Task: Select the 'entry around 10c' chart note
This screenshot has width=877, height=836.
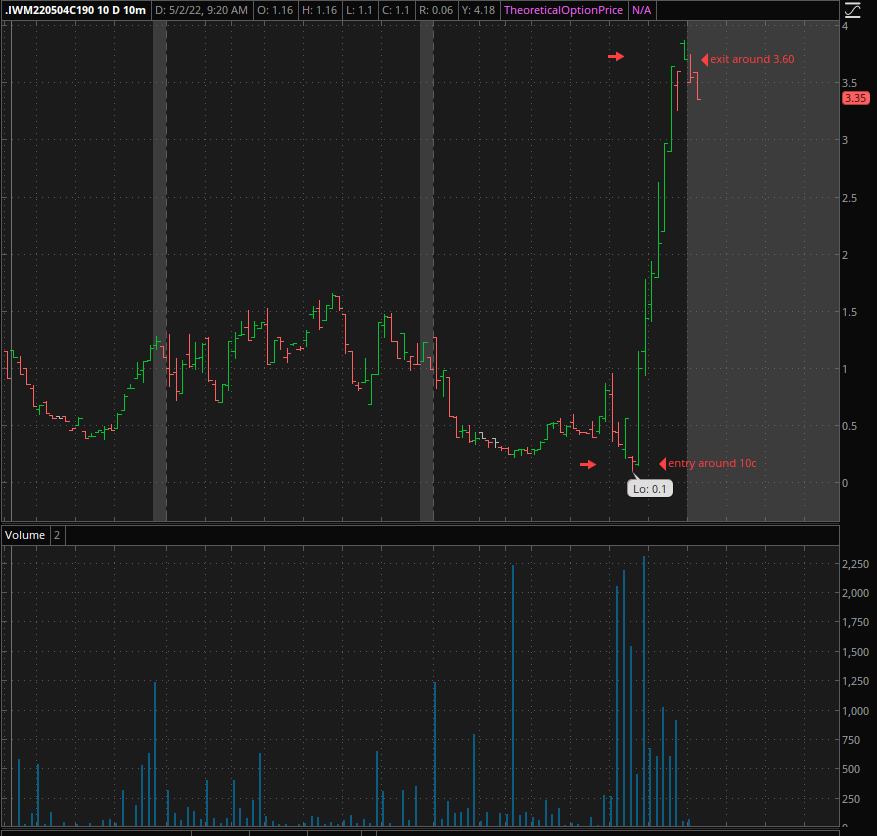Action: pyautogui.click(x=712, y=463)
